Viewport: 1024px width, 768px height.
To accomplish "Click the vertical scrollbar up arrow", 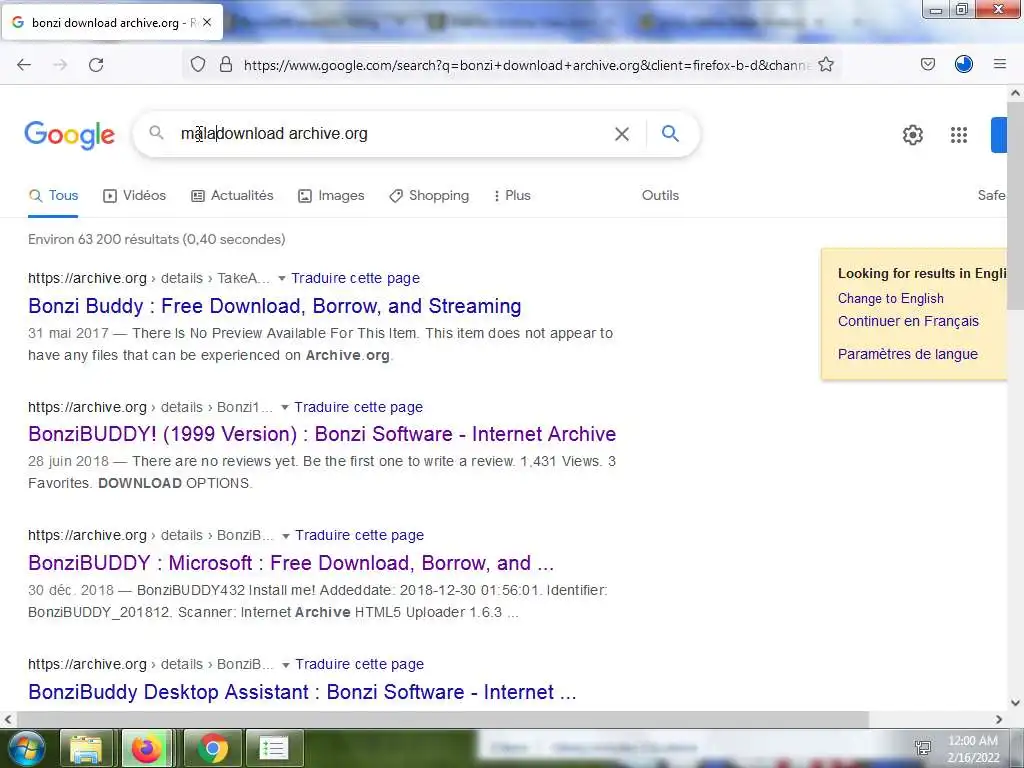I will (1016, 93).
